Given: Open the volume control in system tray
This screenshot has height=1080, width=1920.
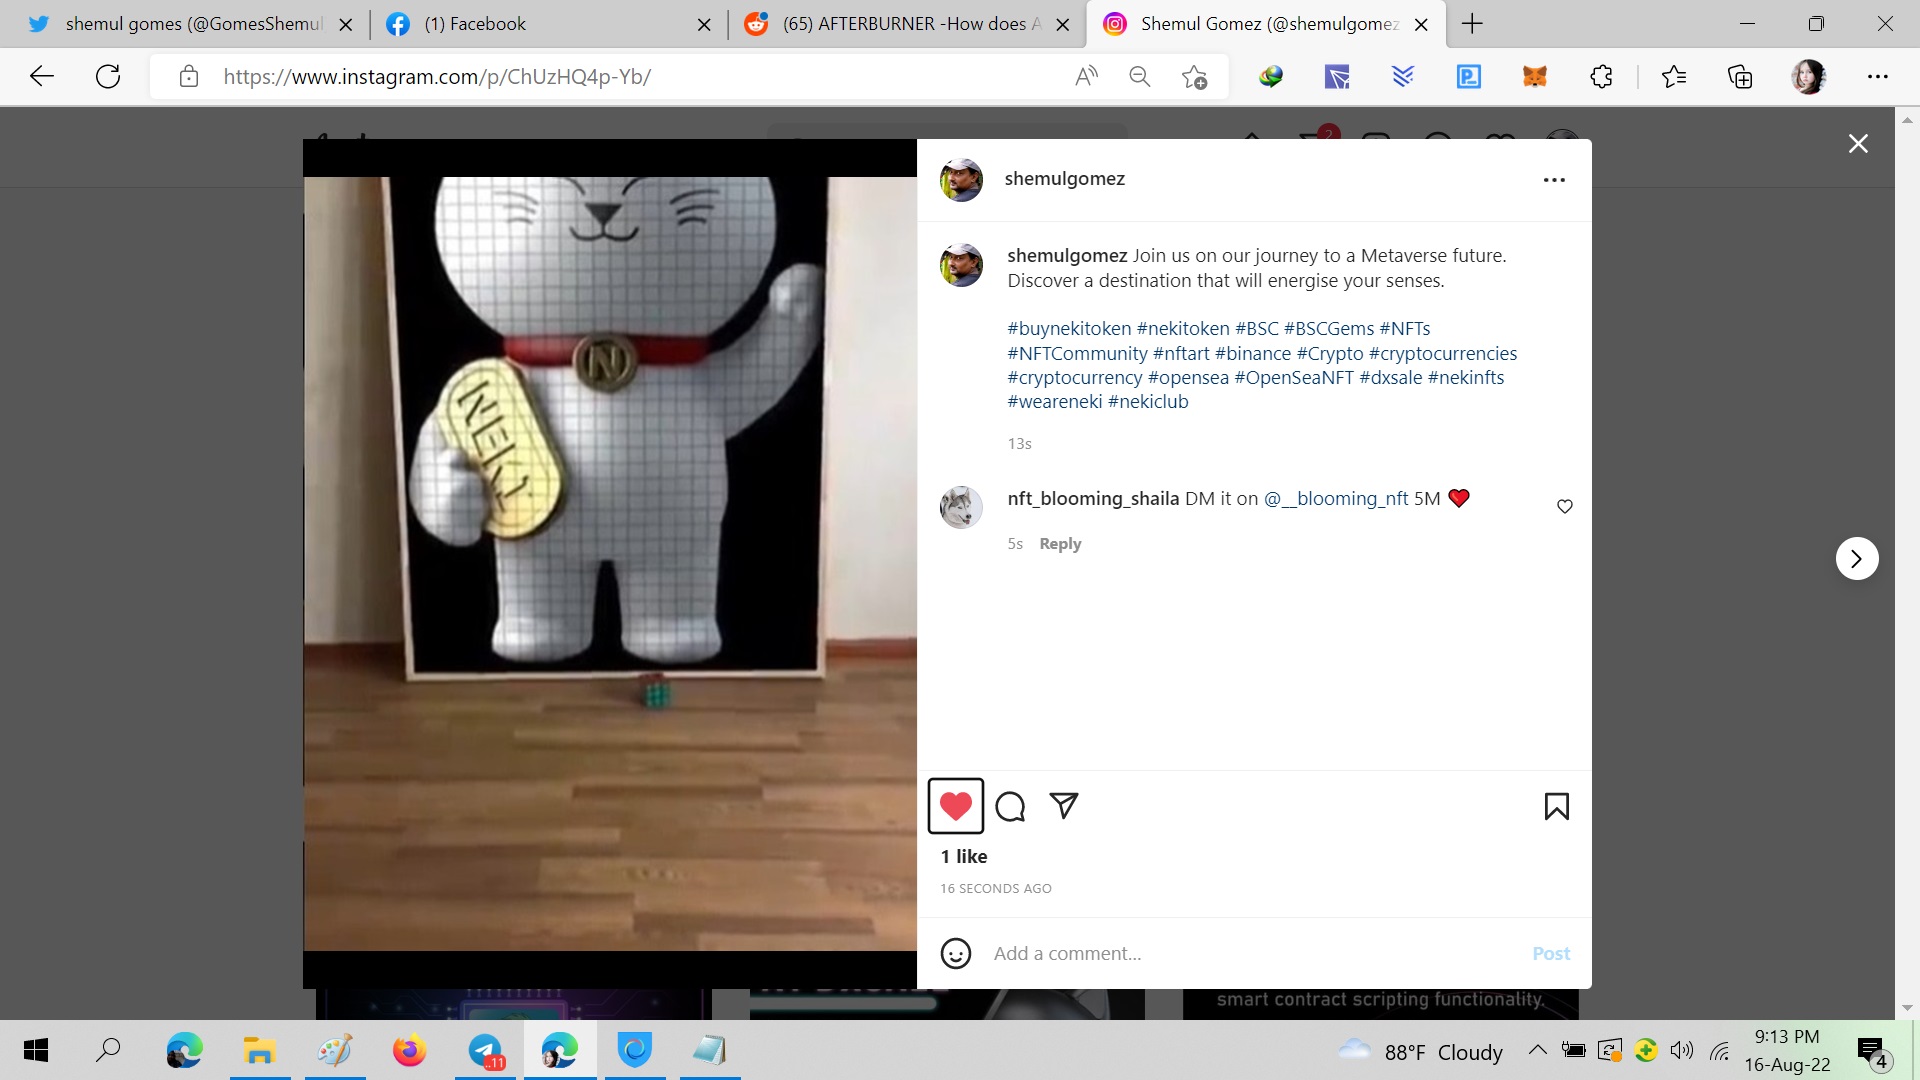Looking at the screenshot, I should [x=1682, y=1050].
